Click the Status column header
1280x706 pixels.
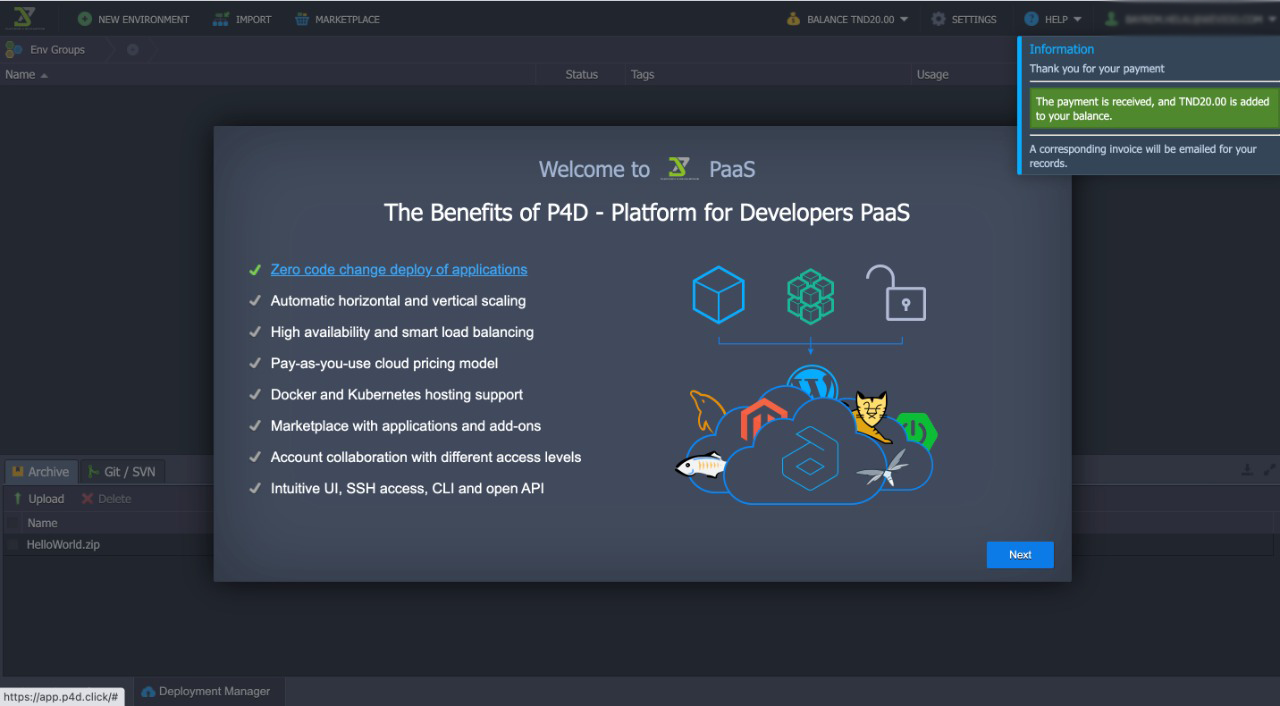[x=581, y=74]
